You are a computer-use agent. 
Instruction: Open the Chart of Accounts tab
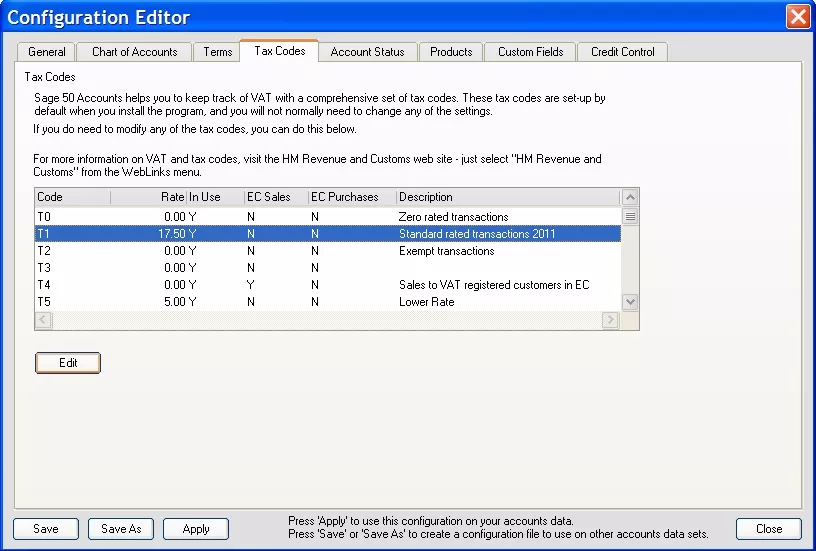134,52
